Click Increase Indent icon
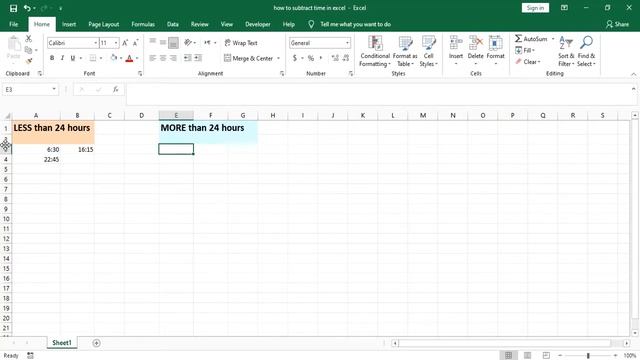Viewport: 640px width, 360px height. point(198,58)
